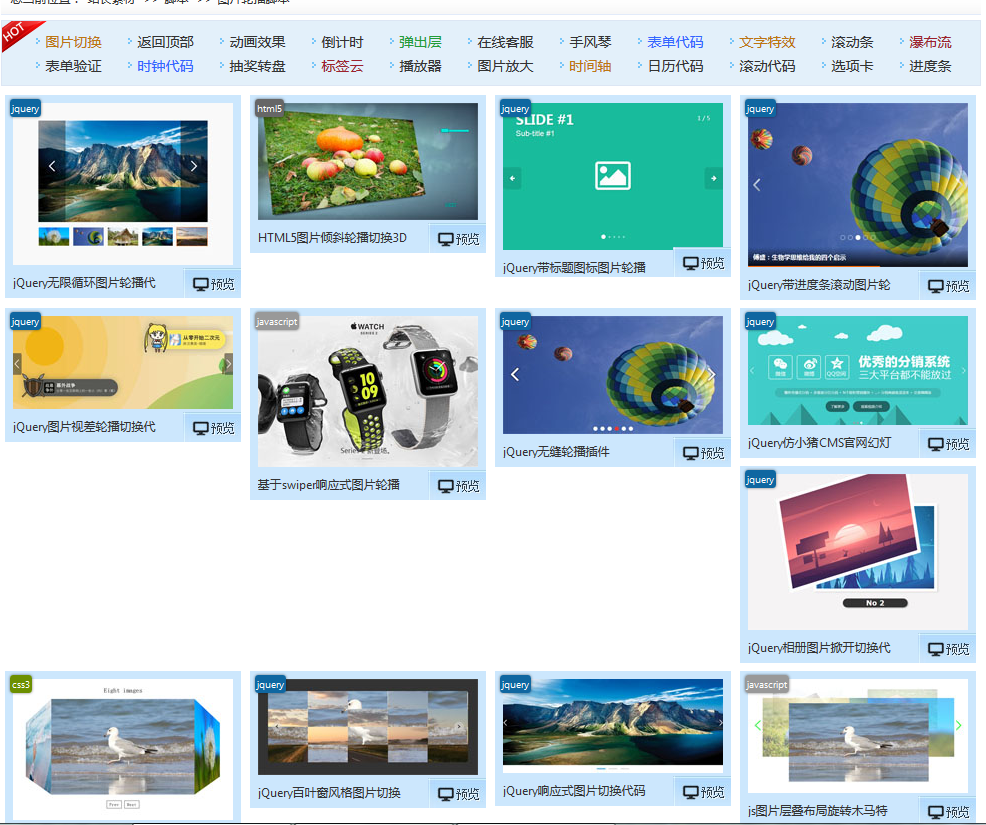Image resolution: width=986 pixels, height=825 pixels.
Task: Open the mountain lake carousel thumbnail
Action: pos(123,184)
